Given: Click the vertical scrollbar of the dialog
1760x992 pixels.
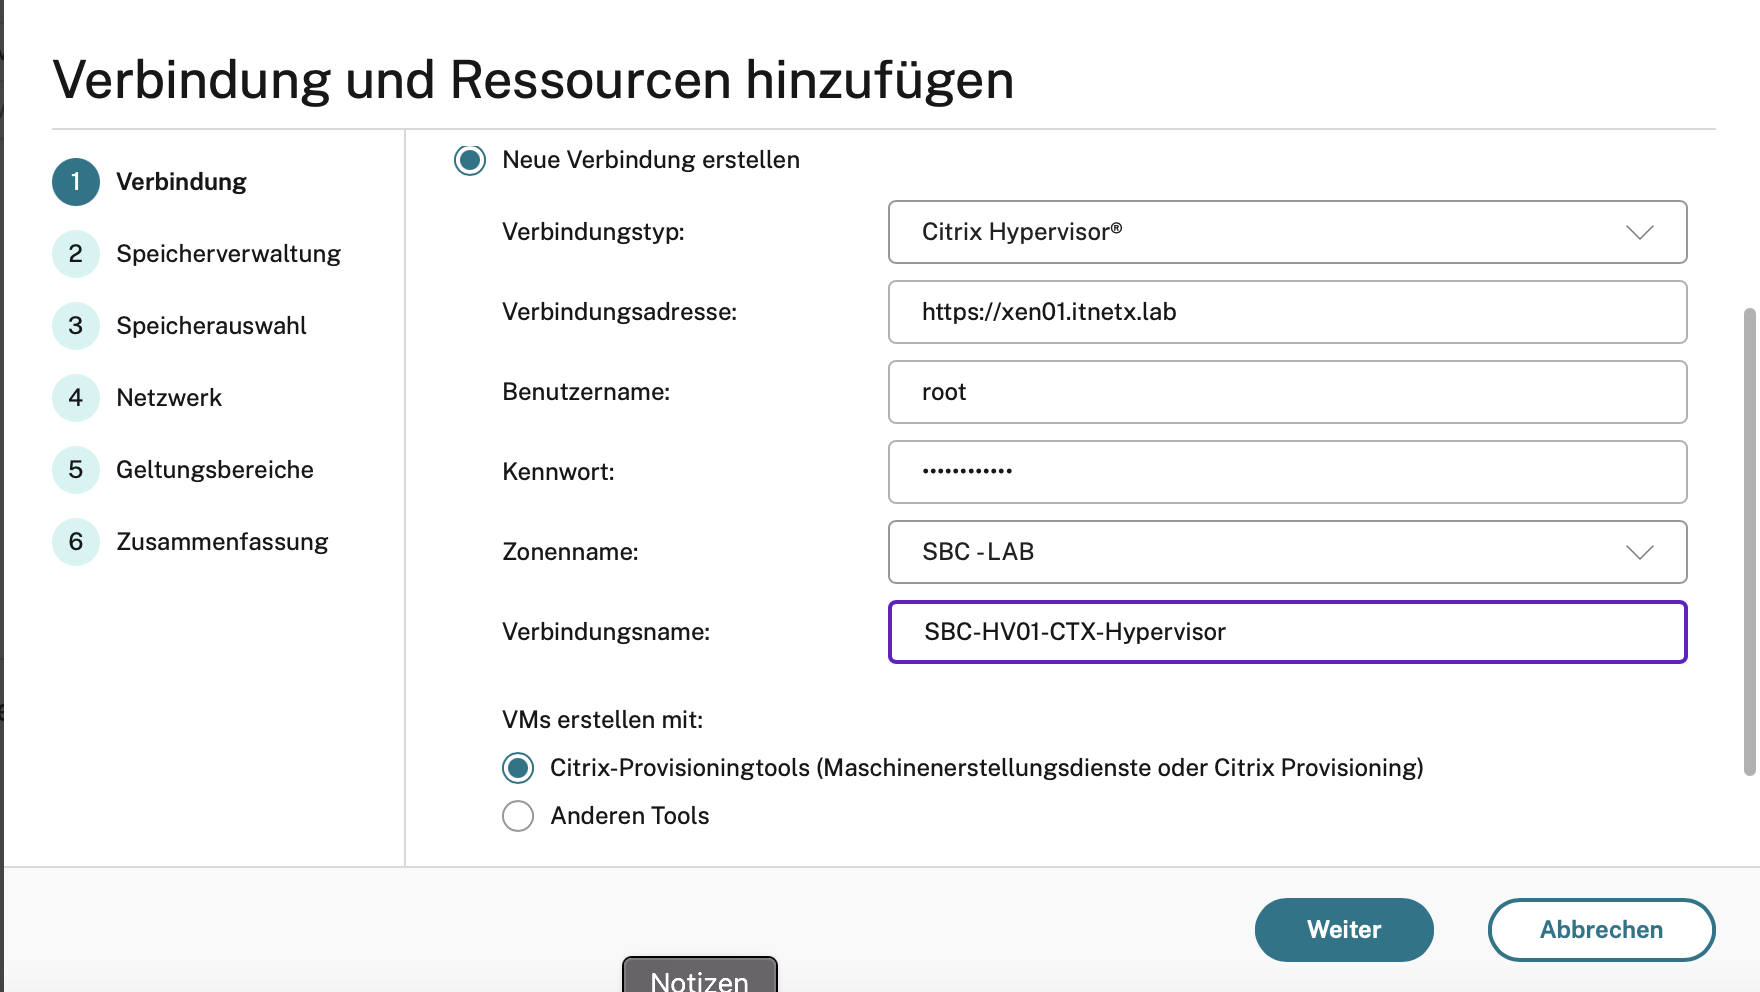Looking at the screenshot, I should coord(1750,541).
